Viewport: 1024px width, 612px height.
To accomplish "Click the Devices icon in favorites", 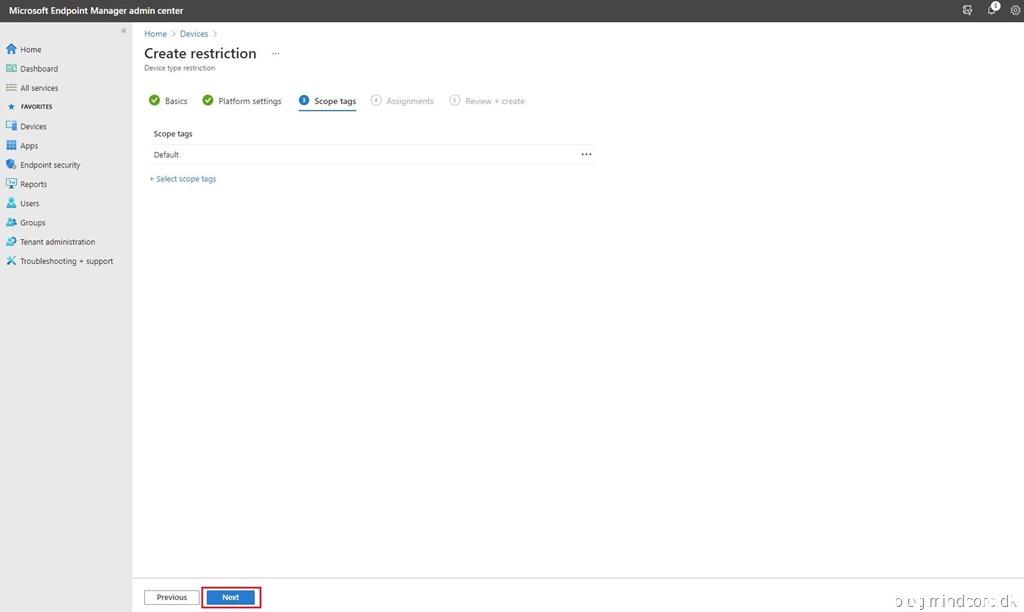I will pos(12,127).
